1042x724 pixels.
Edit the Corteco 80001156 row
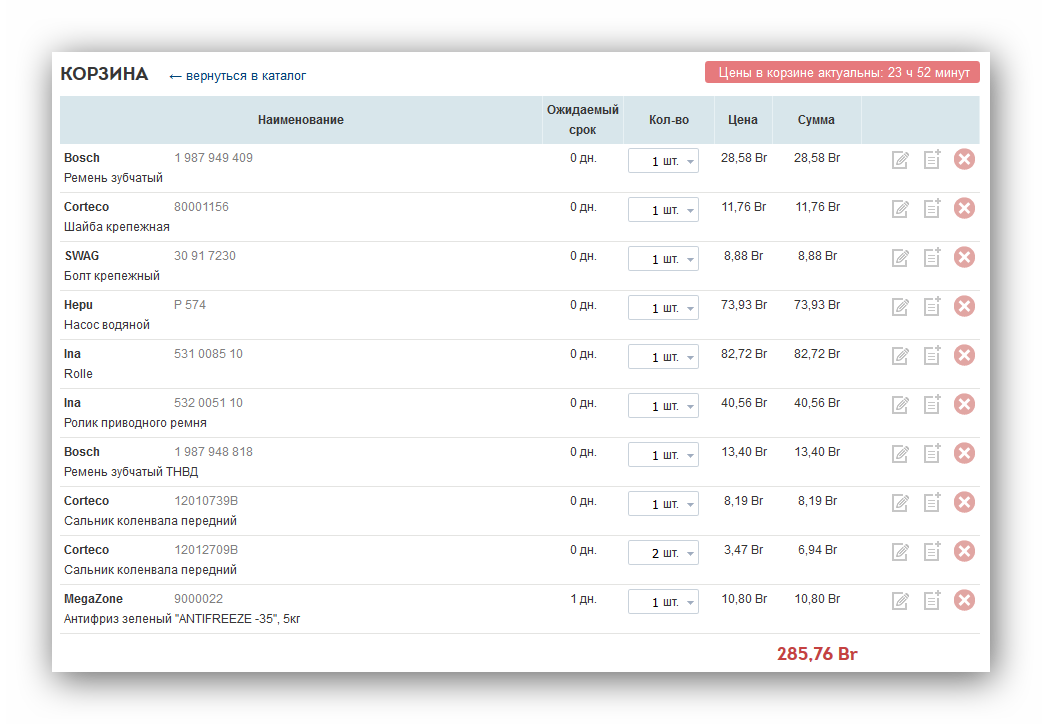[900, 209]
